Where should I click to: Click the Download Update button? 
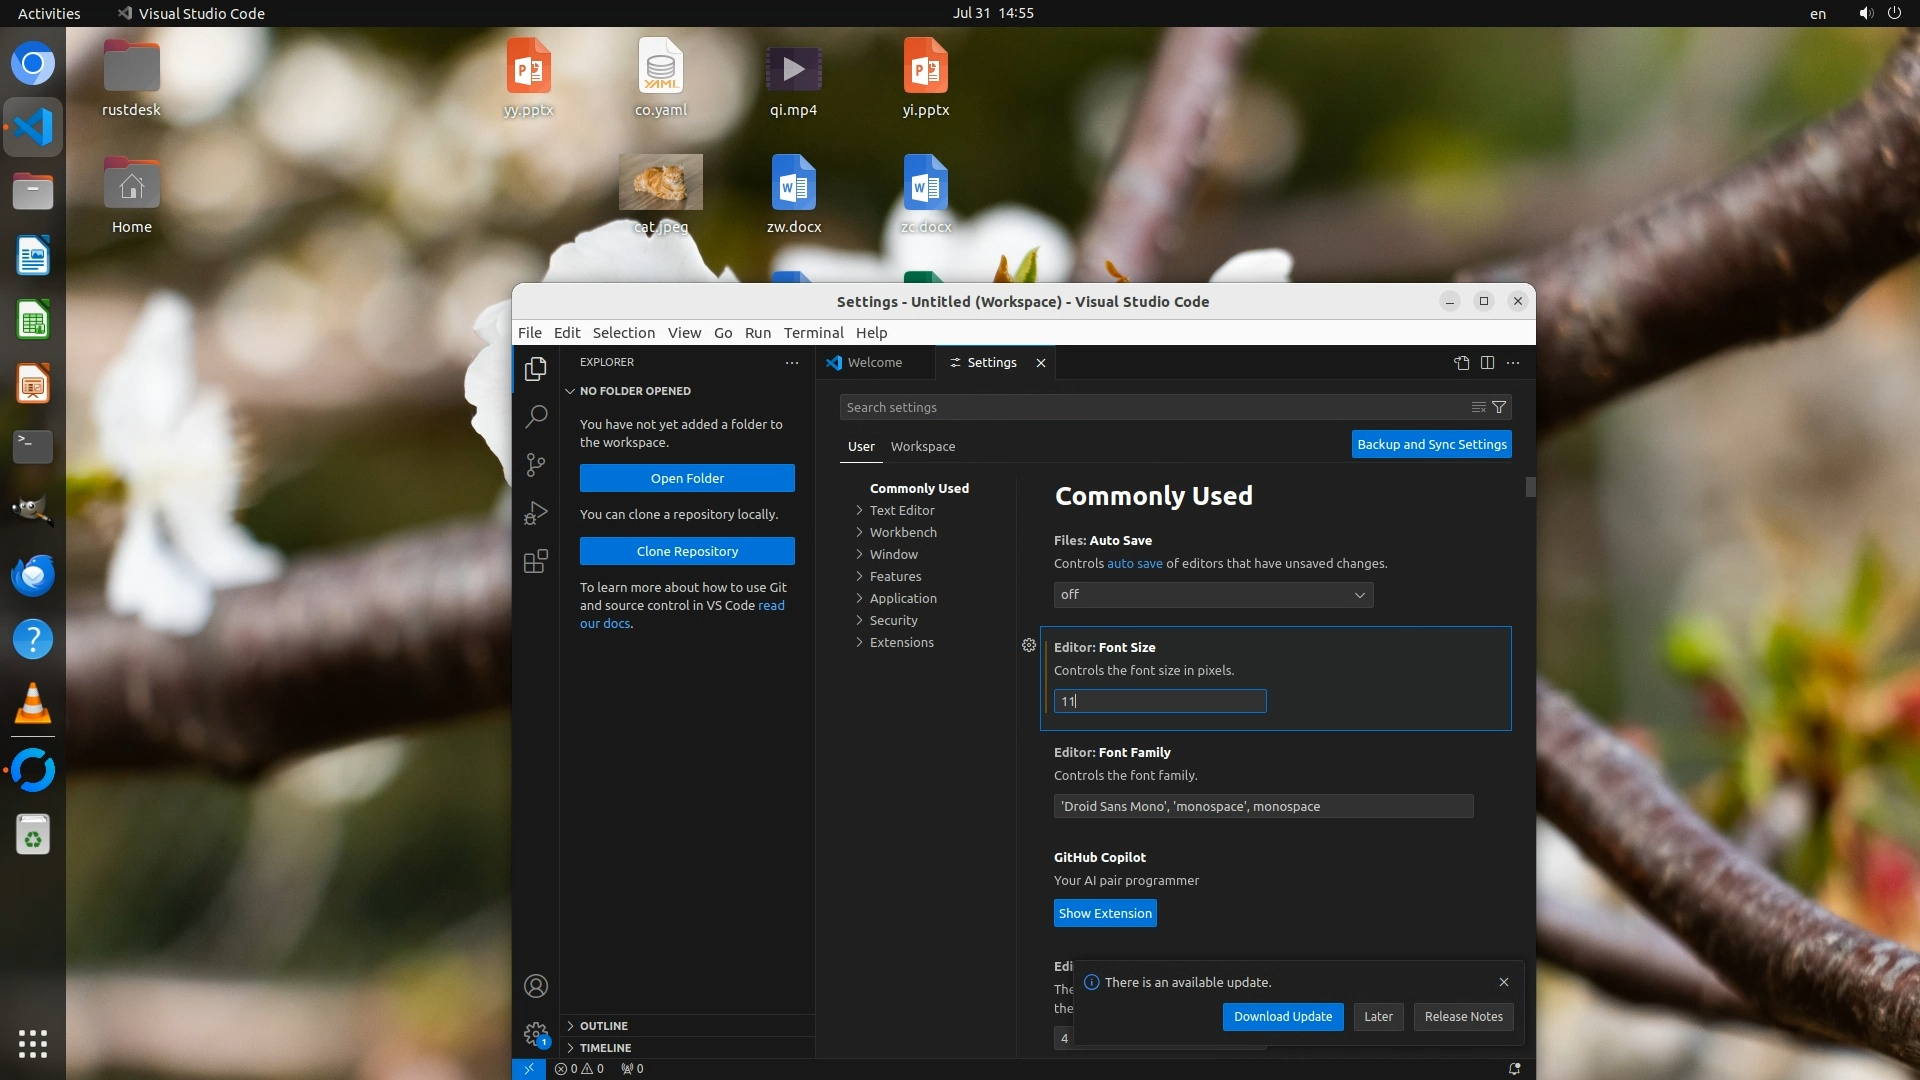(x=1282, y=1017)
